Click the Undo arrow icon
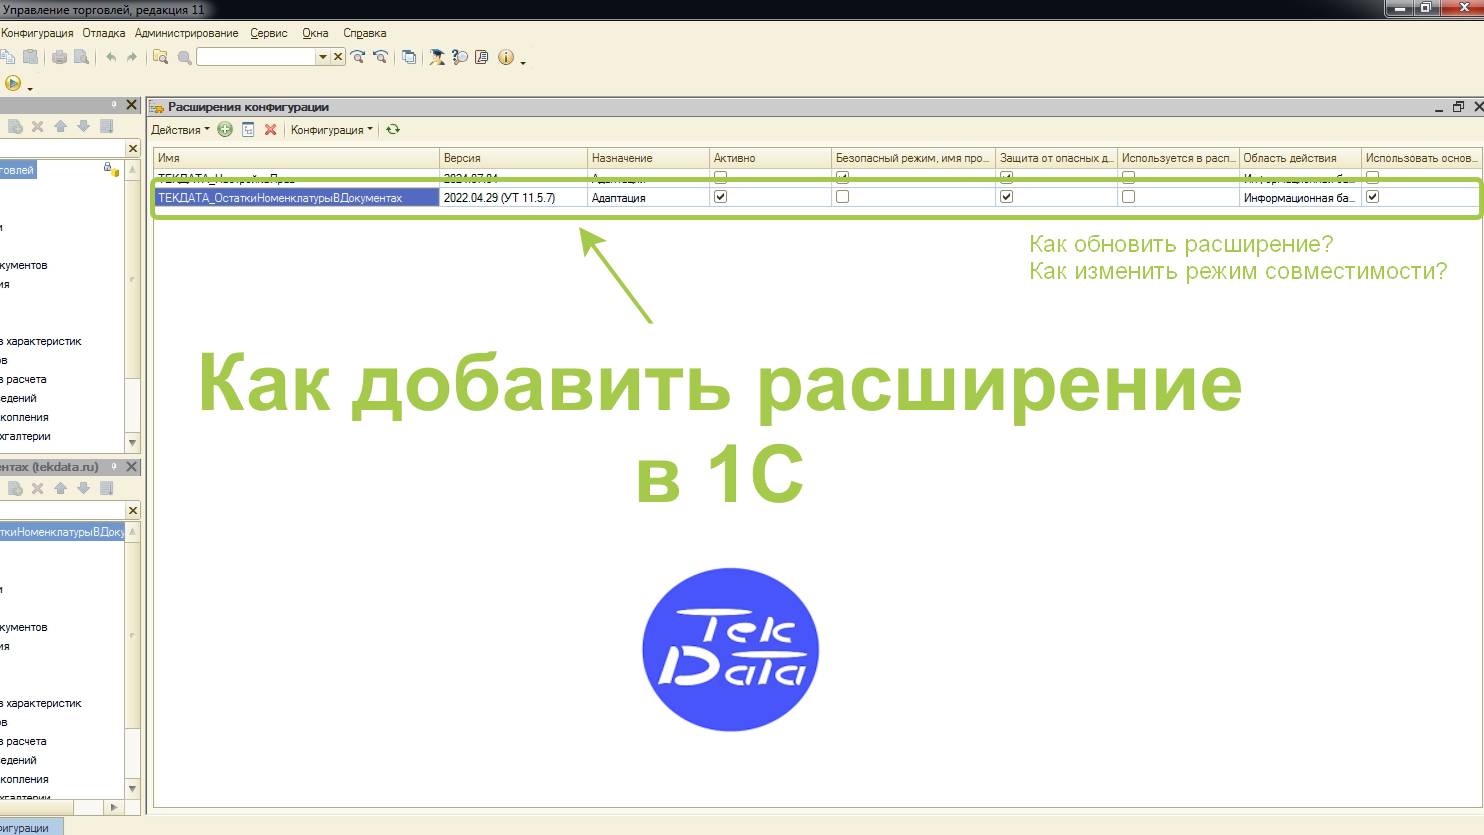Viewport: 1484px width, 835px height. click(x=110, y=57)
